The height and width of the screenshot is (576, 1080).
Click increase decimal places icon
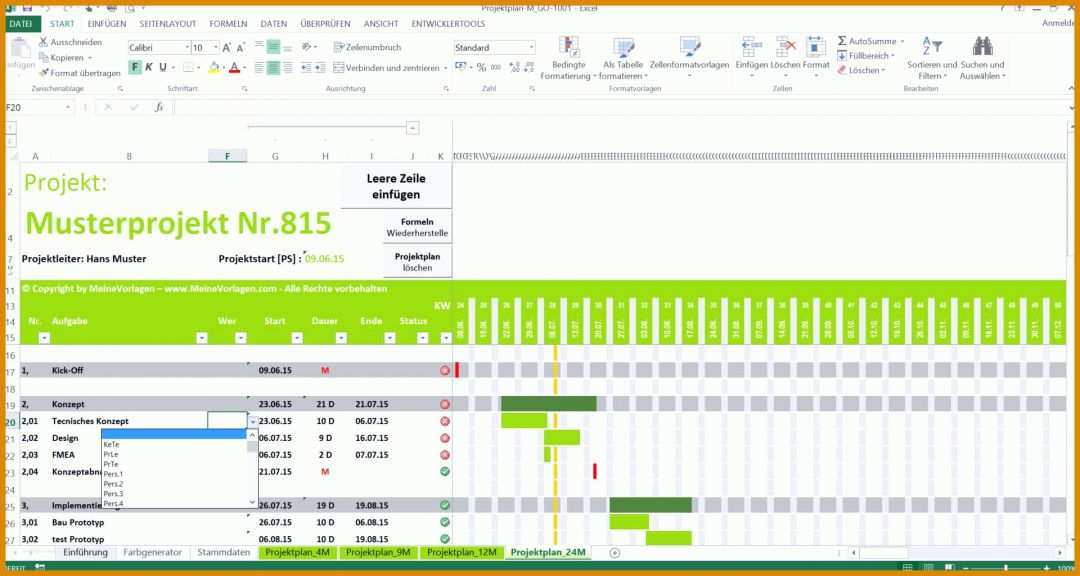point(514,68)
